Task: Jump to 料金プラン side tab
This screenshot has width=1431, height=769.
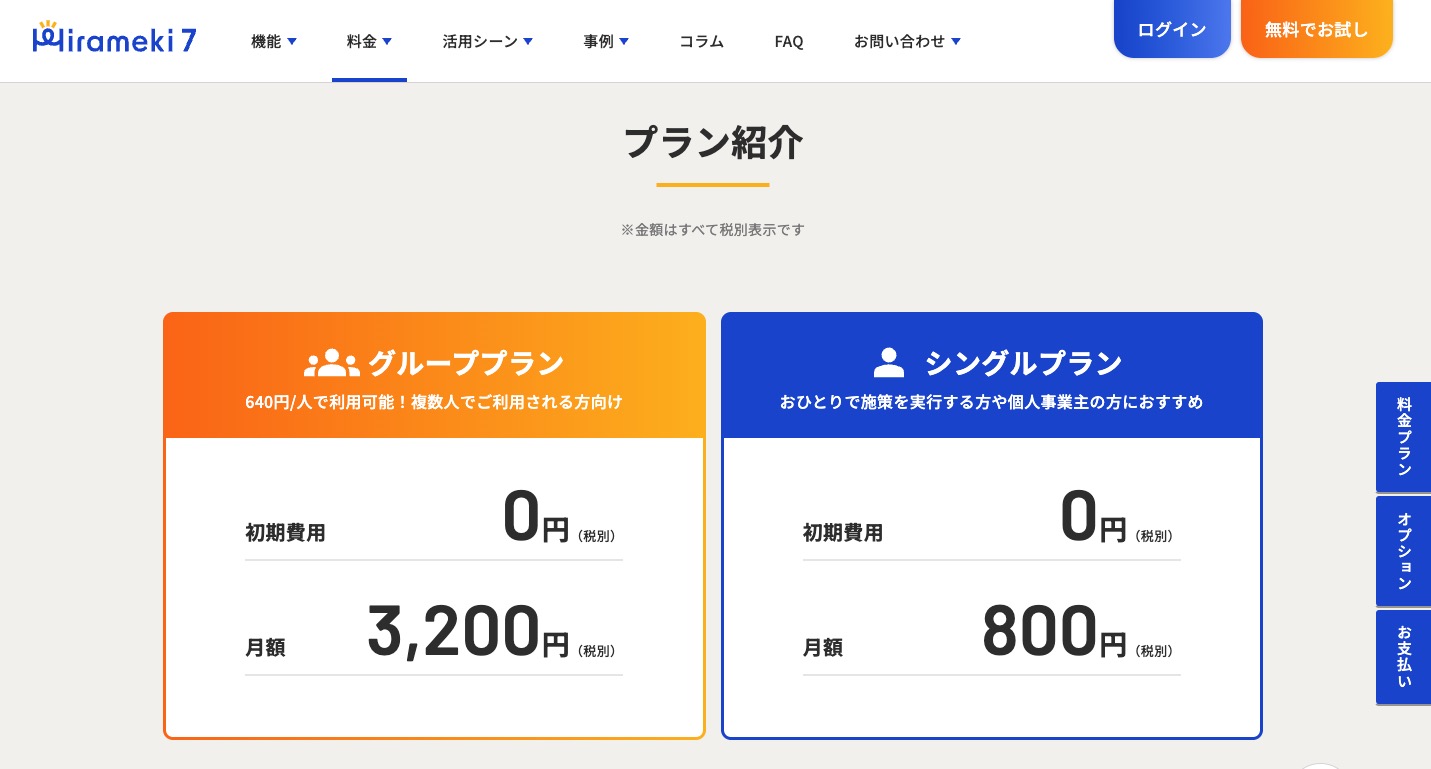Action: click(1404, 437)
